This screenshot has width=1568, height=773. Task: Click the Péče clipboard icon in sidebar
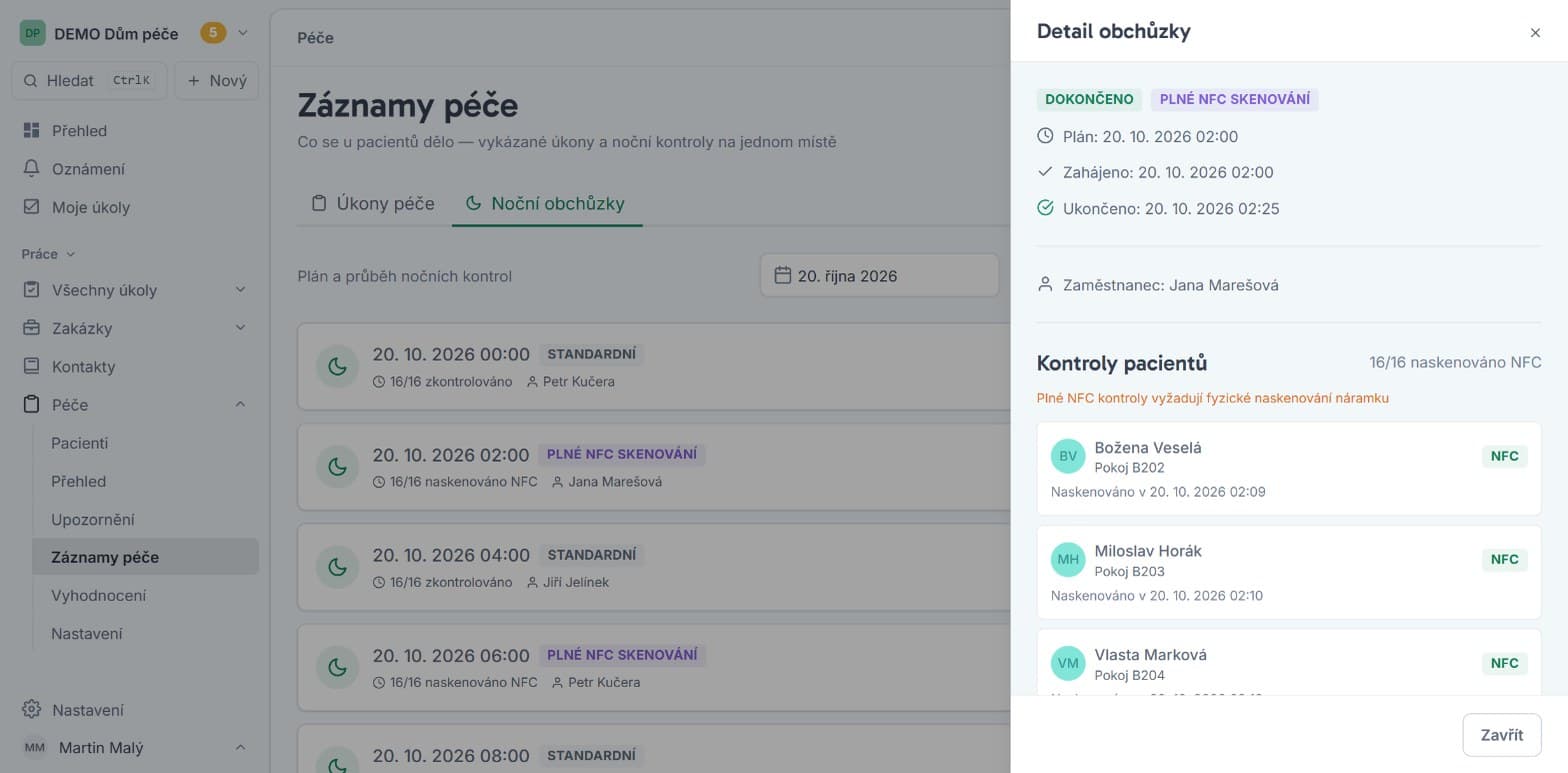click(x=32, y=404)
